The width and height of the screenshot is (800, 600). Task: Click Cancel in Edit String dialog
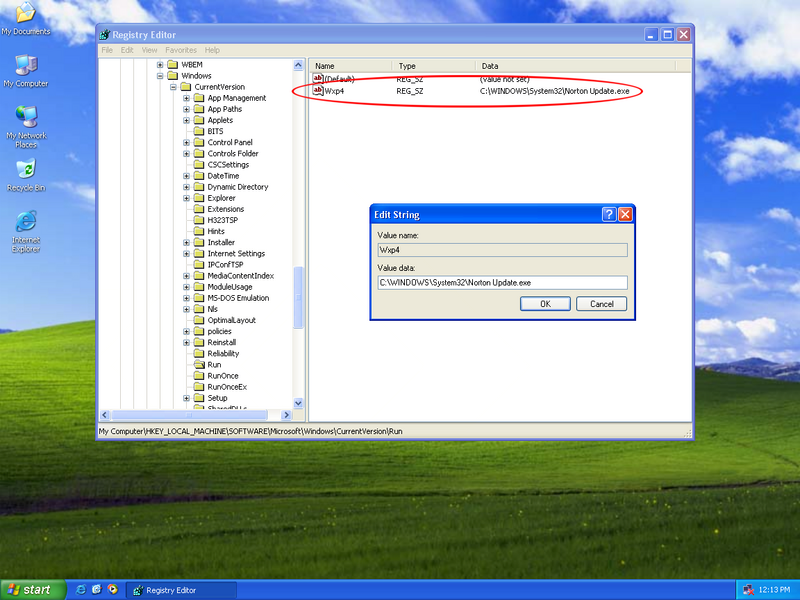coord(602,304)
